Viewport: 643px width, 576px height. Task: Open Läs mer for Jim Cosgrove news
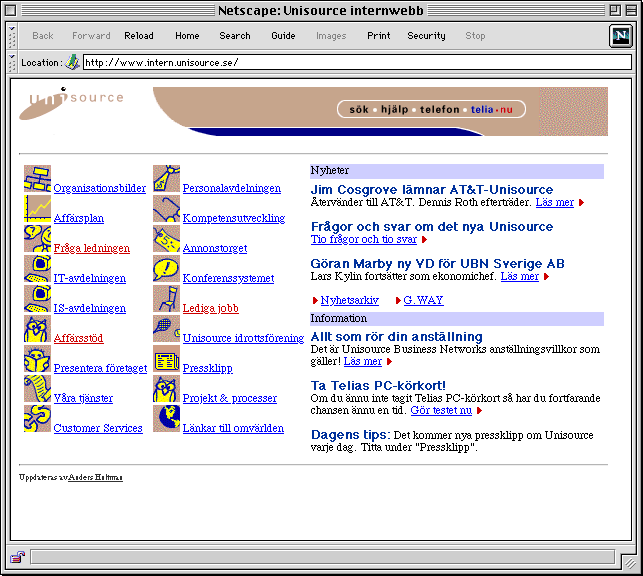[554, 202]
